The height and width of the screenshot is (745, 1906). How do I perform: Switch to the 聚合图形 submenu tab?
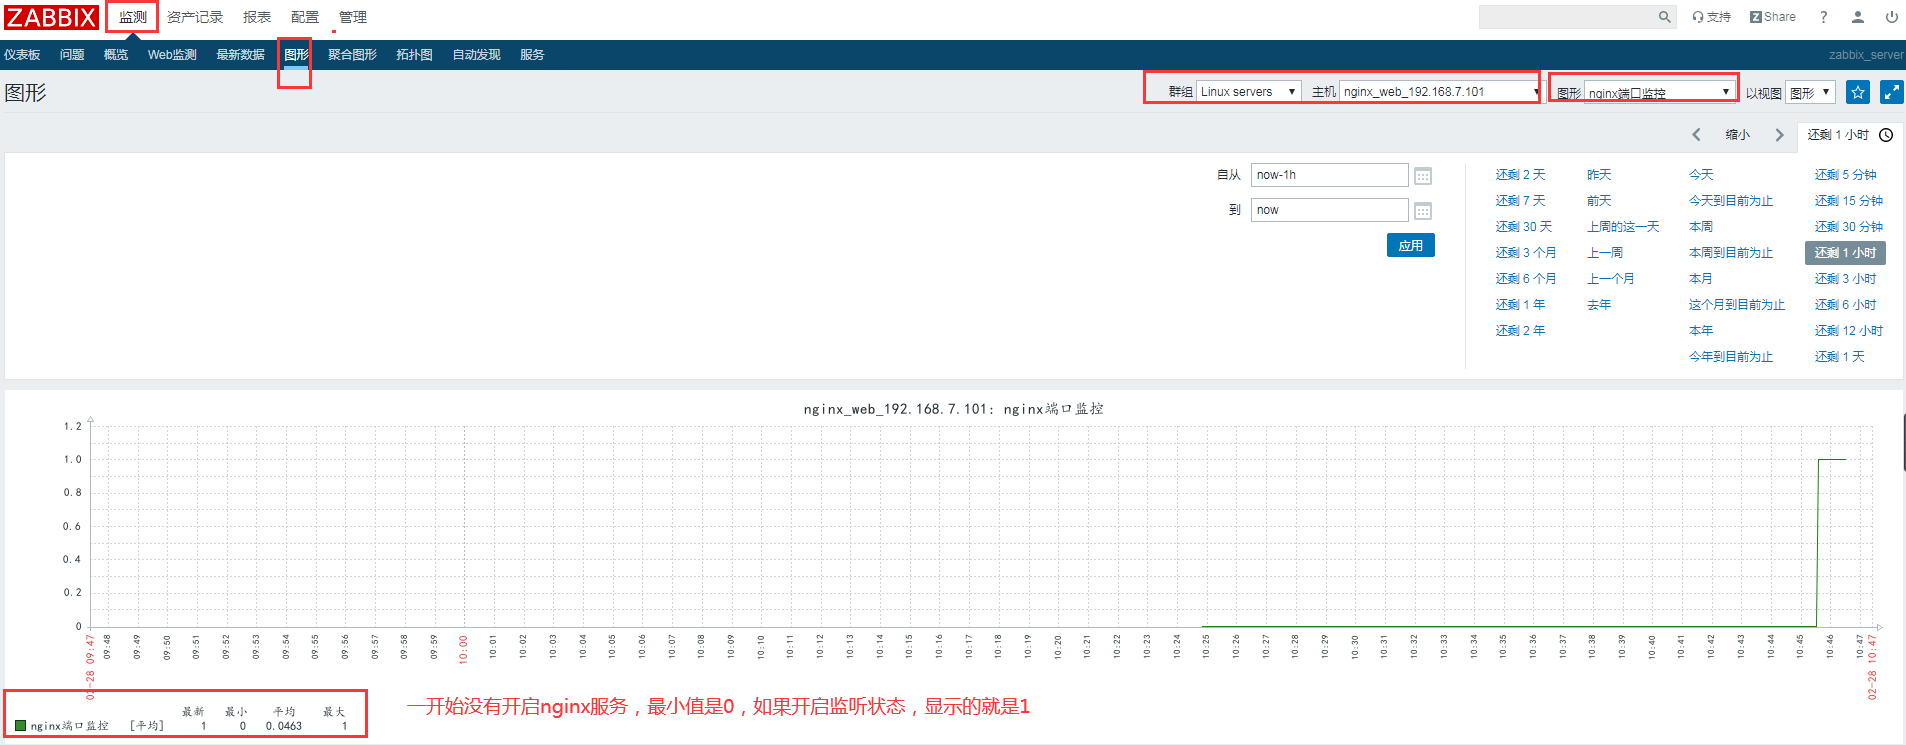(x=352, y=55)
